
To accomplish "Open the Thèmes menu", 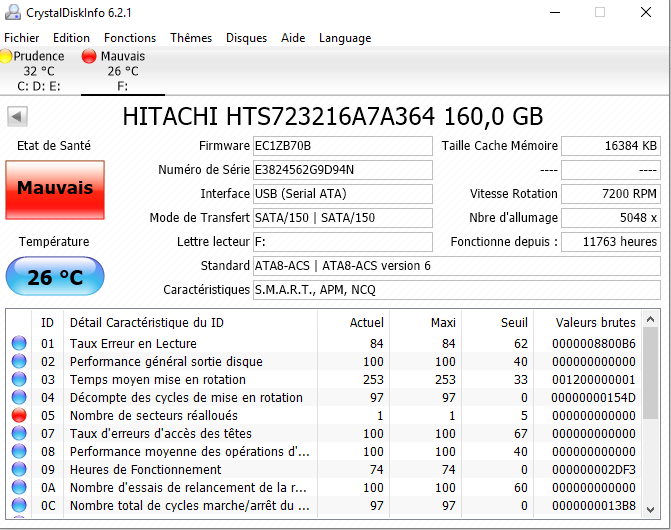I will coord(191,38).
